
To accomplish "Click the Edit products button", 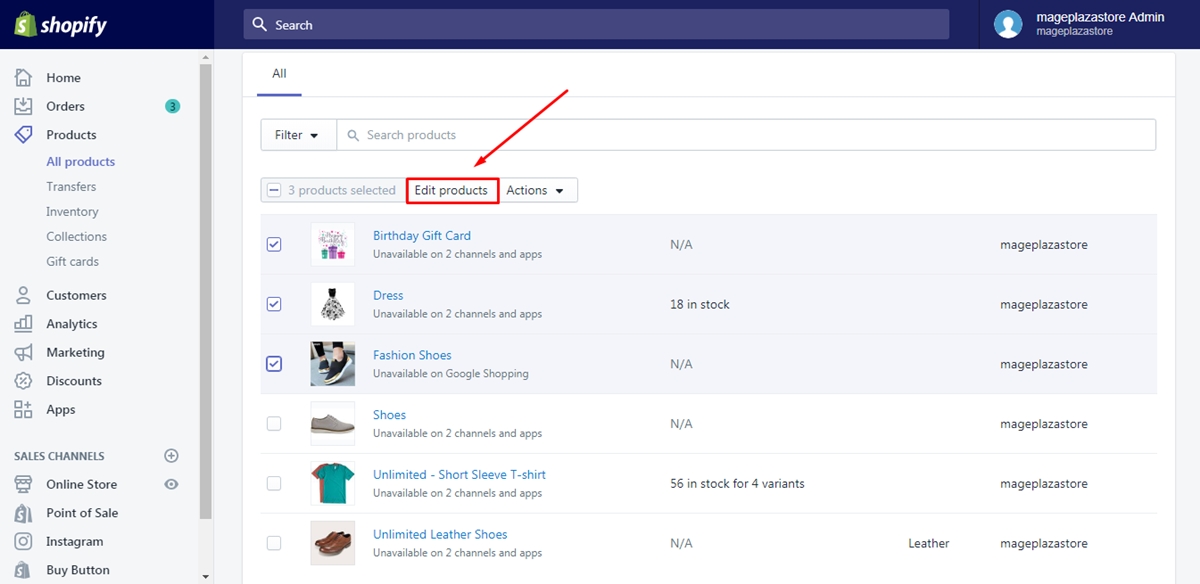I will (452, 190).
